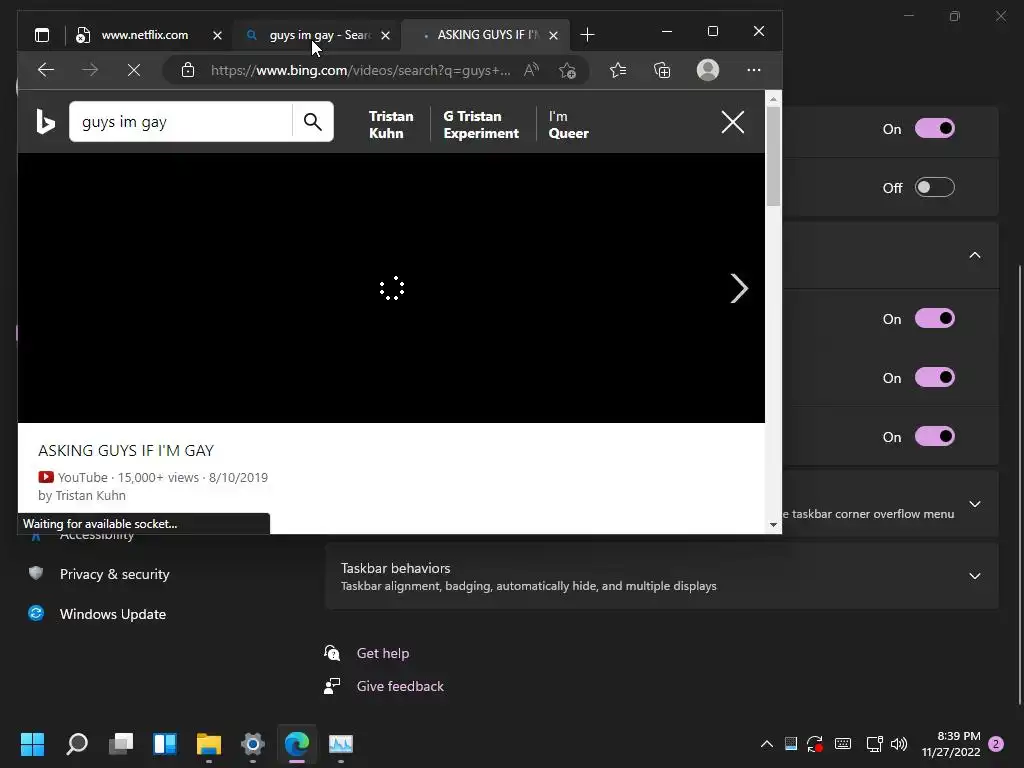Open notification center badge
Viewport: 1024px width, 768px height.
point(996,744)
